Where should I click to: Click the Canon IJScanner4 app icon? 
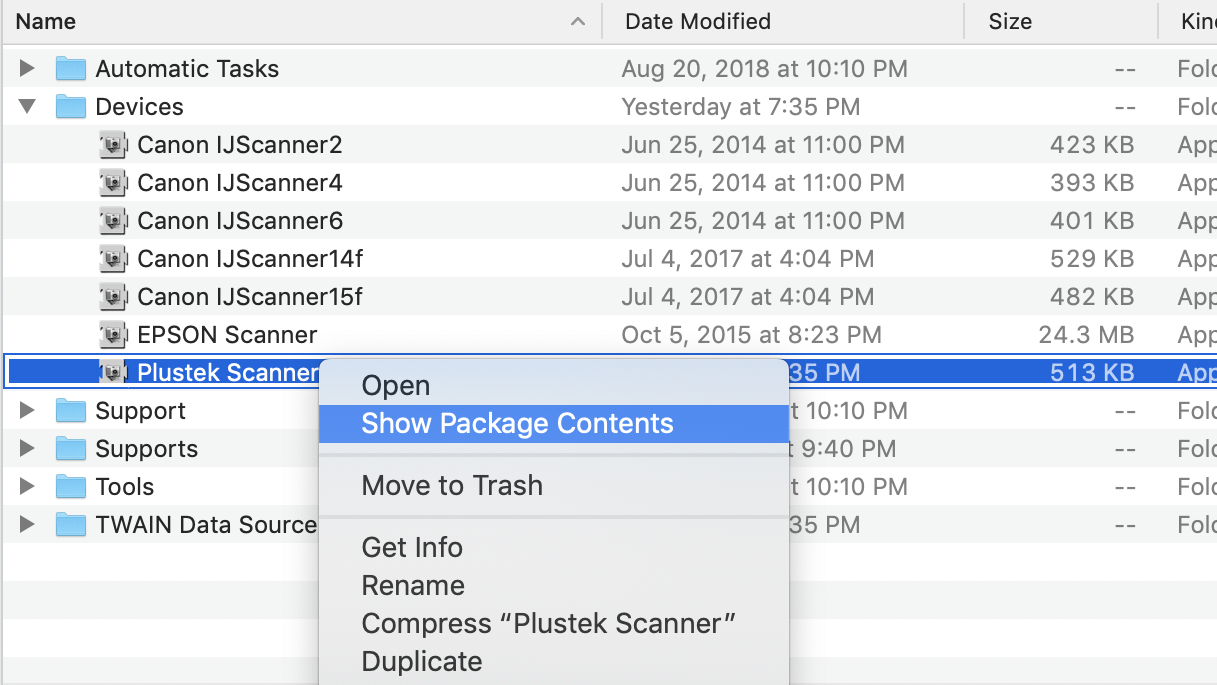point(114,183)
